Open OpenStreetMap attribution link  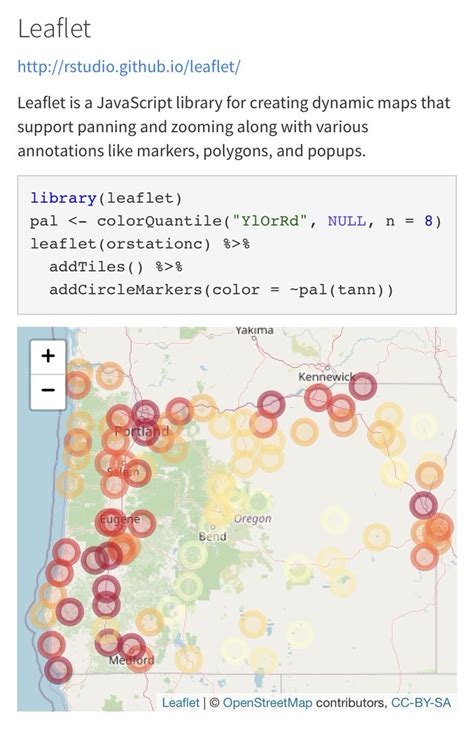pyautogui.click(x=268, y=702)
